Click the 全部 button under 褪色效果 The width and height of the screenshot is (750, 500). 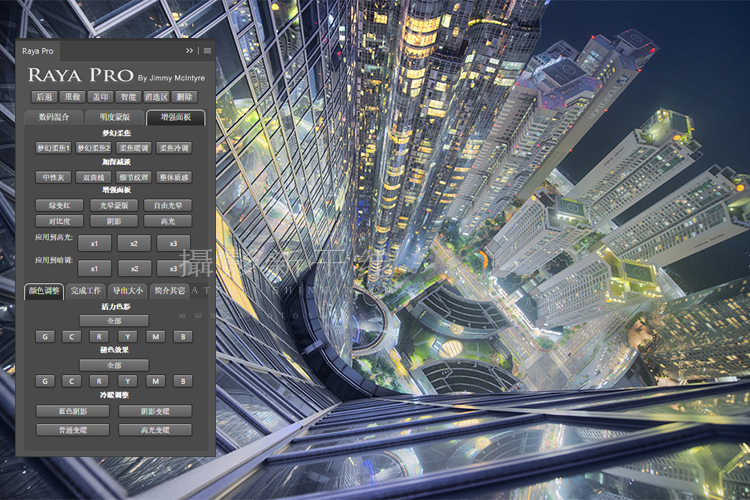click(x=114, y=365)
